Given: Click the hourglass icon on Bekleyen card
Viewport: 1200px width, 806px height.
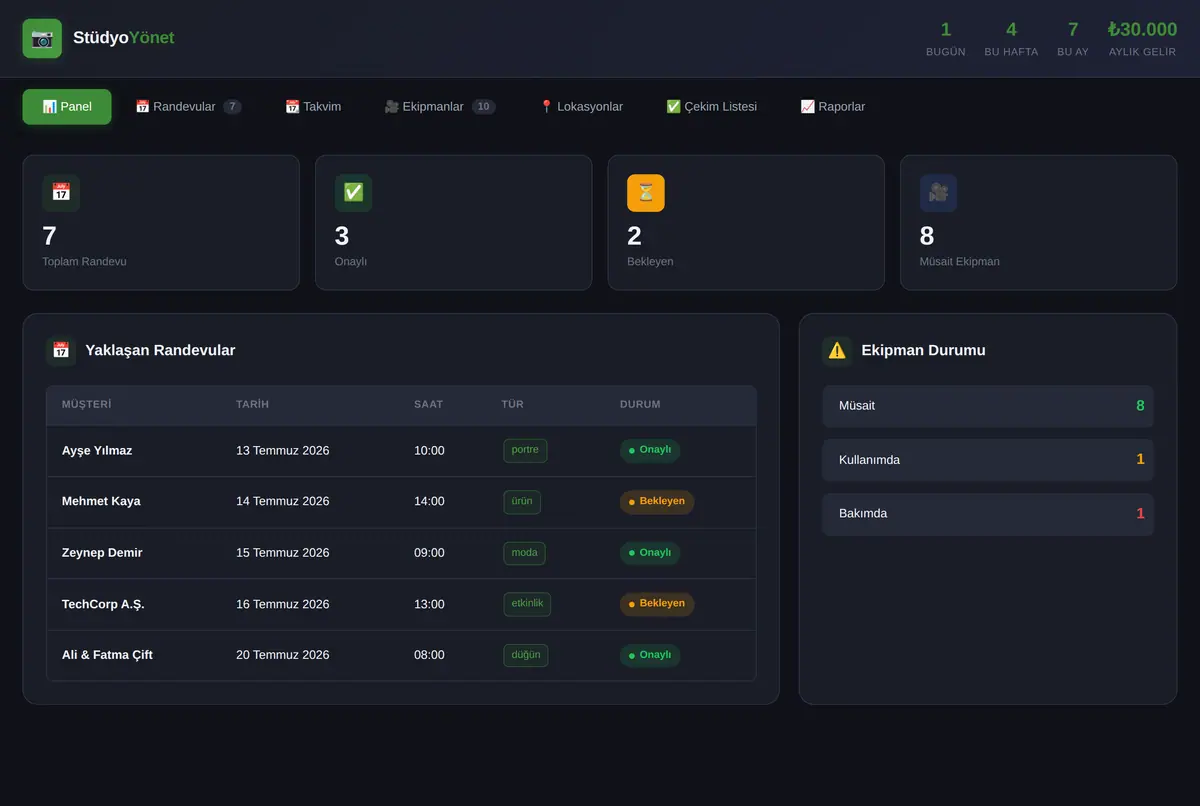Looking at the screenshot, I should point(646,193).
